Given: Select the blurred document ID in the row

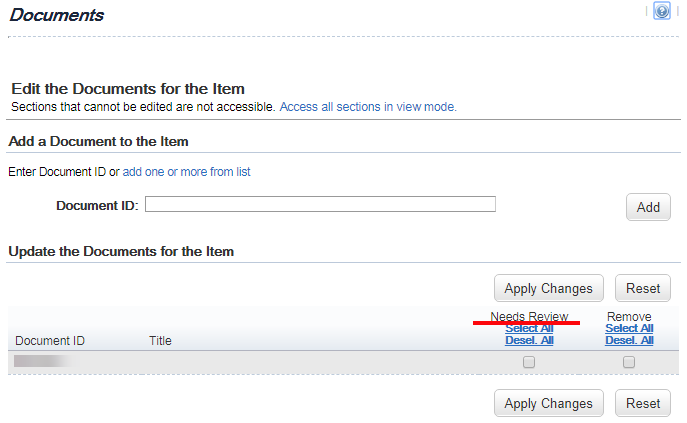Looking at the screenshot, I should click(44, 361).
